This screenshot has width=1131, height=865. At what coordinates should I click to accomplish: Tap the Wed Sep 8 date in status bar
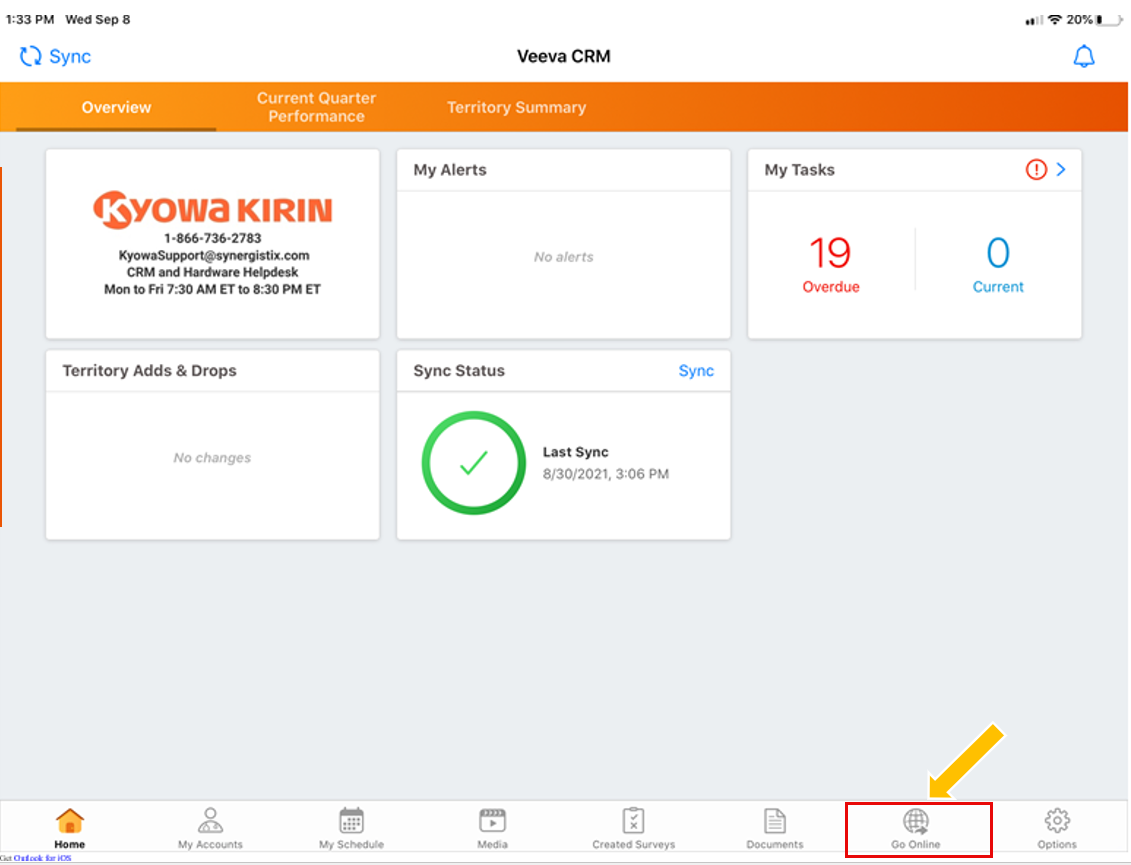click(98, 19)
